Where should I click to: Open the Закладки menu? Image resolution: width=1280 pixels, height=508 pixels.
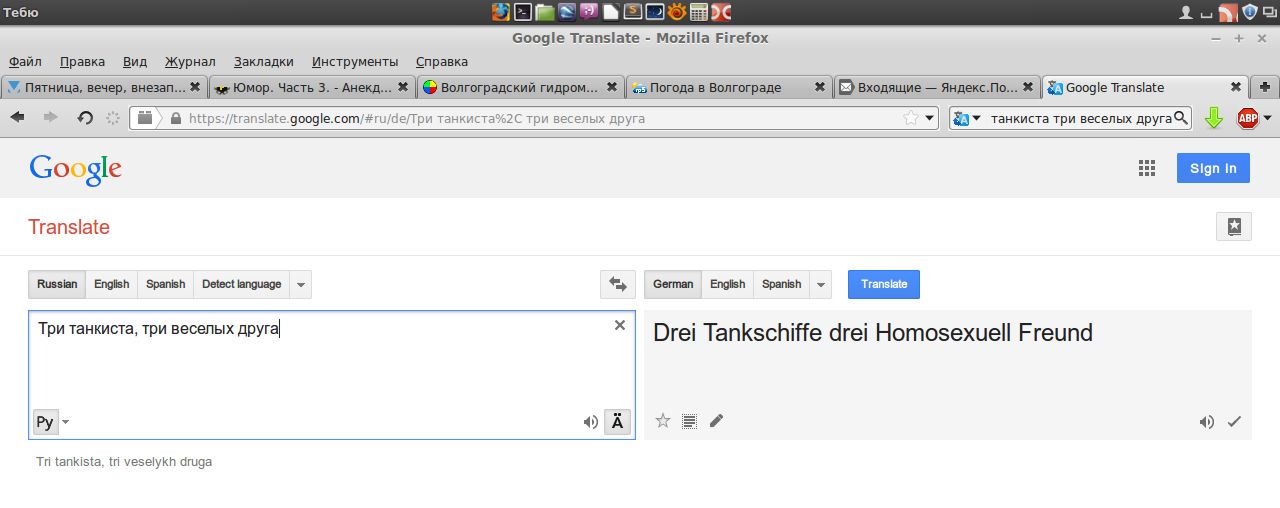264,61
